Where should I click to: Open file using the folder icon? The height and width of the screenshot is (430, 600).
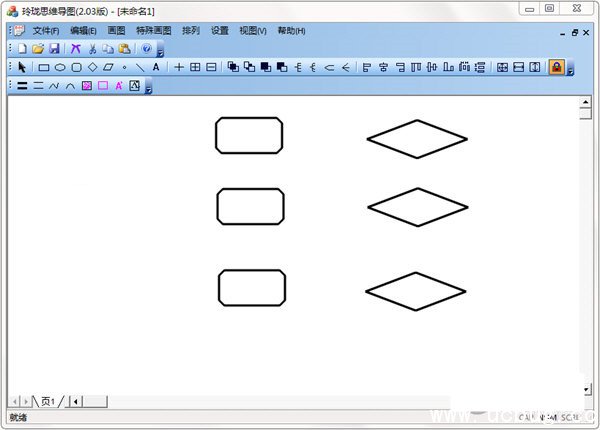38,49
